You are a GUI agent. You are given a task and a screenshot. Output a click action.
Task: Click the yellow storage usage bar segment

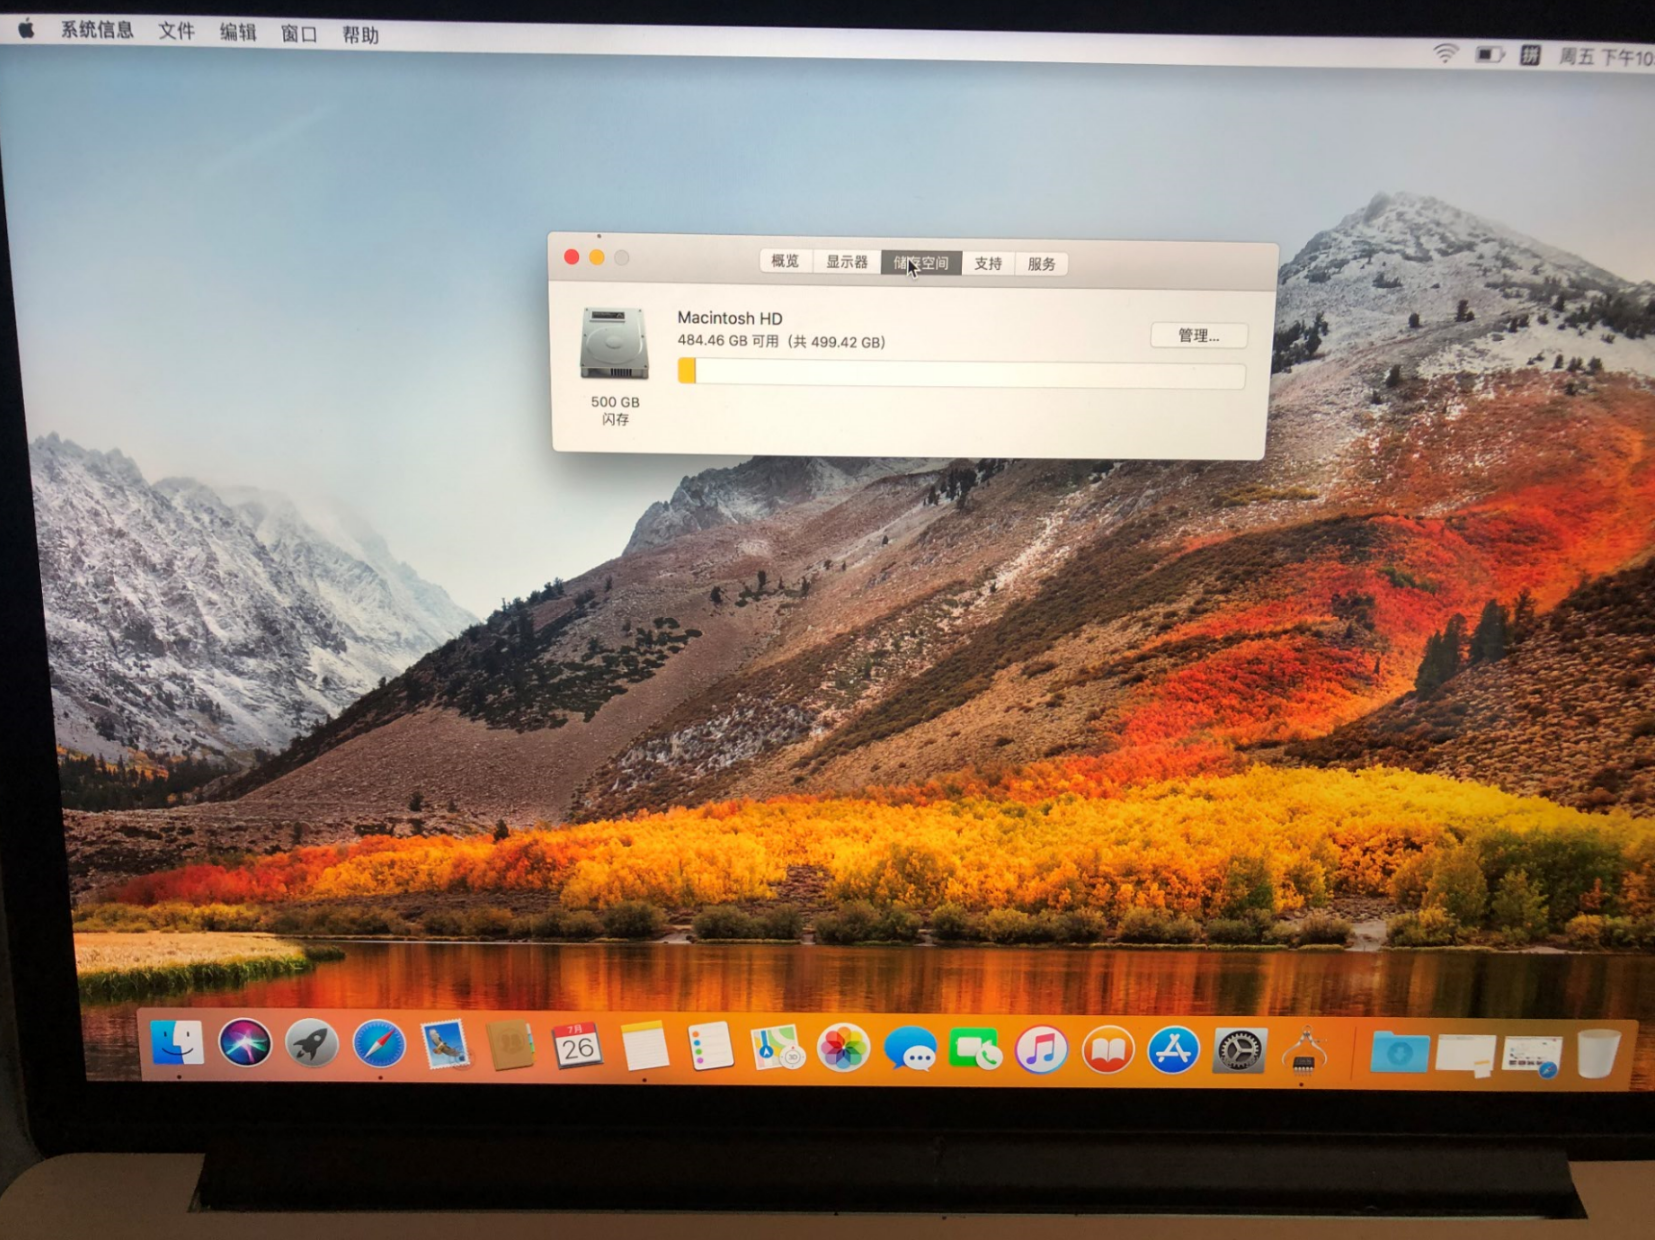coord(687,372)
